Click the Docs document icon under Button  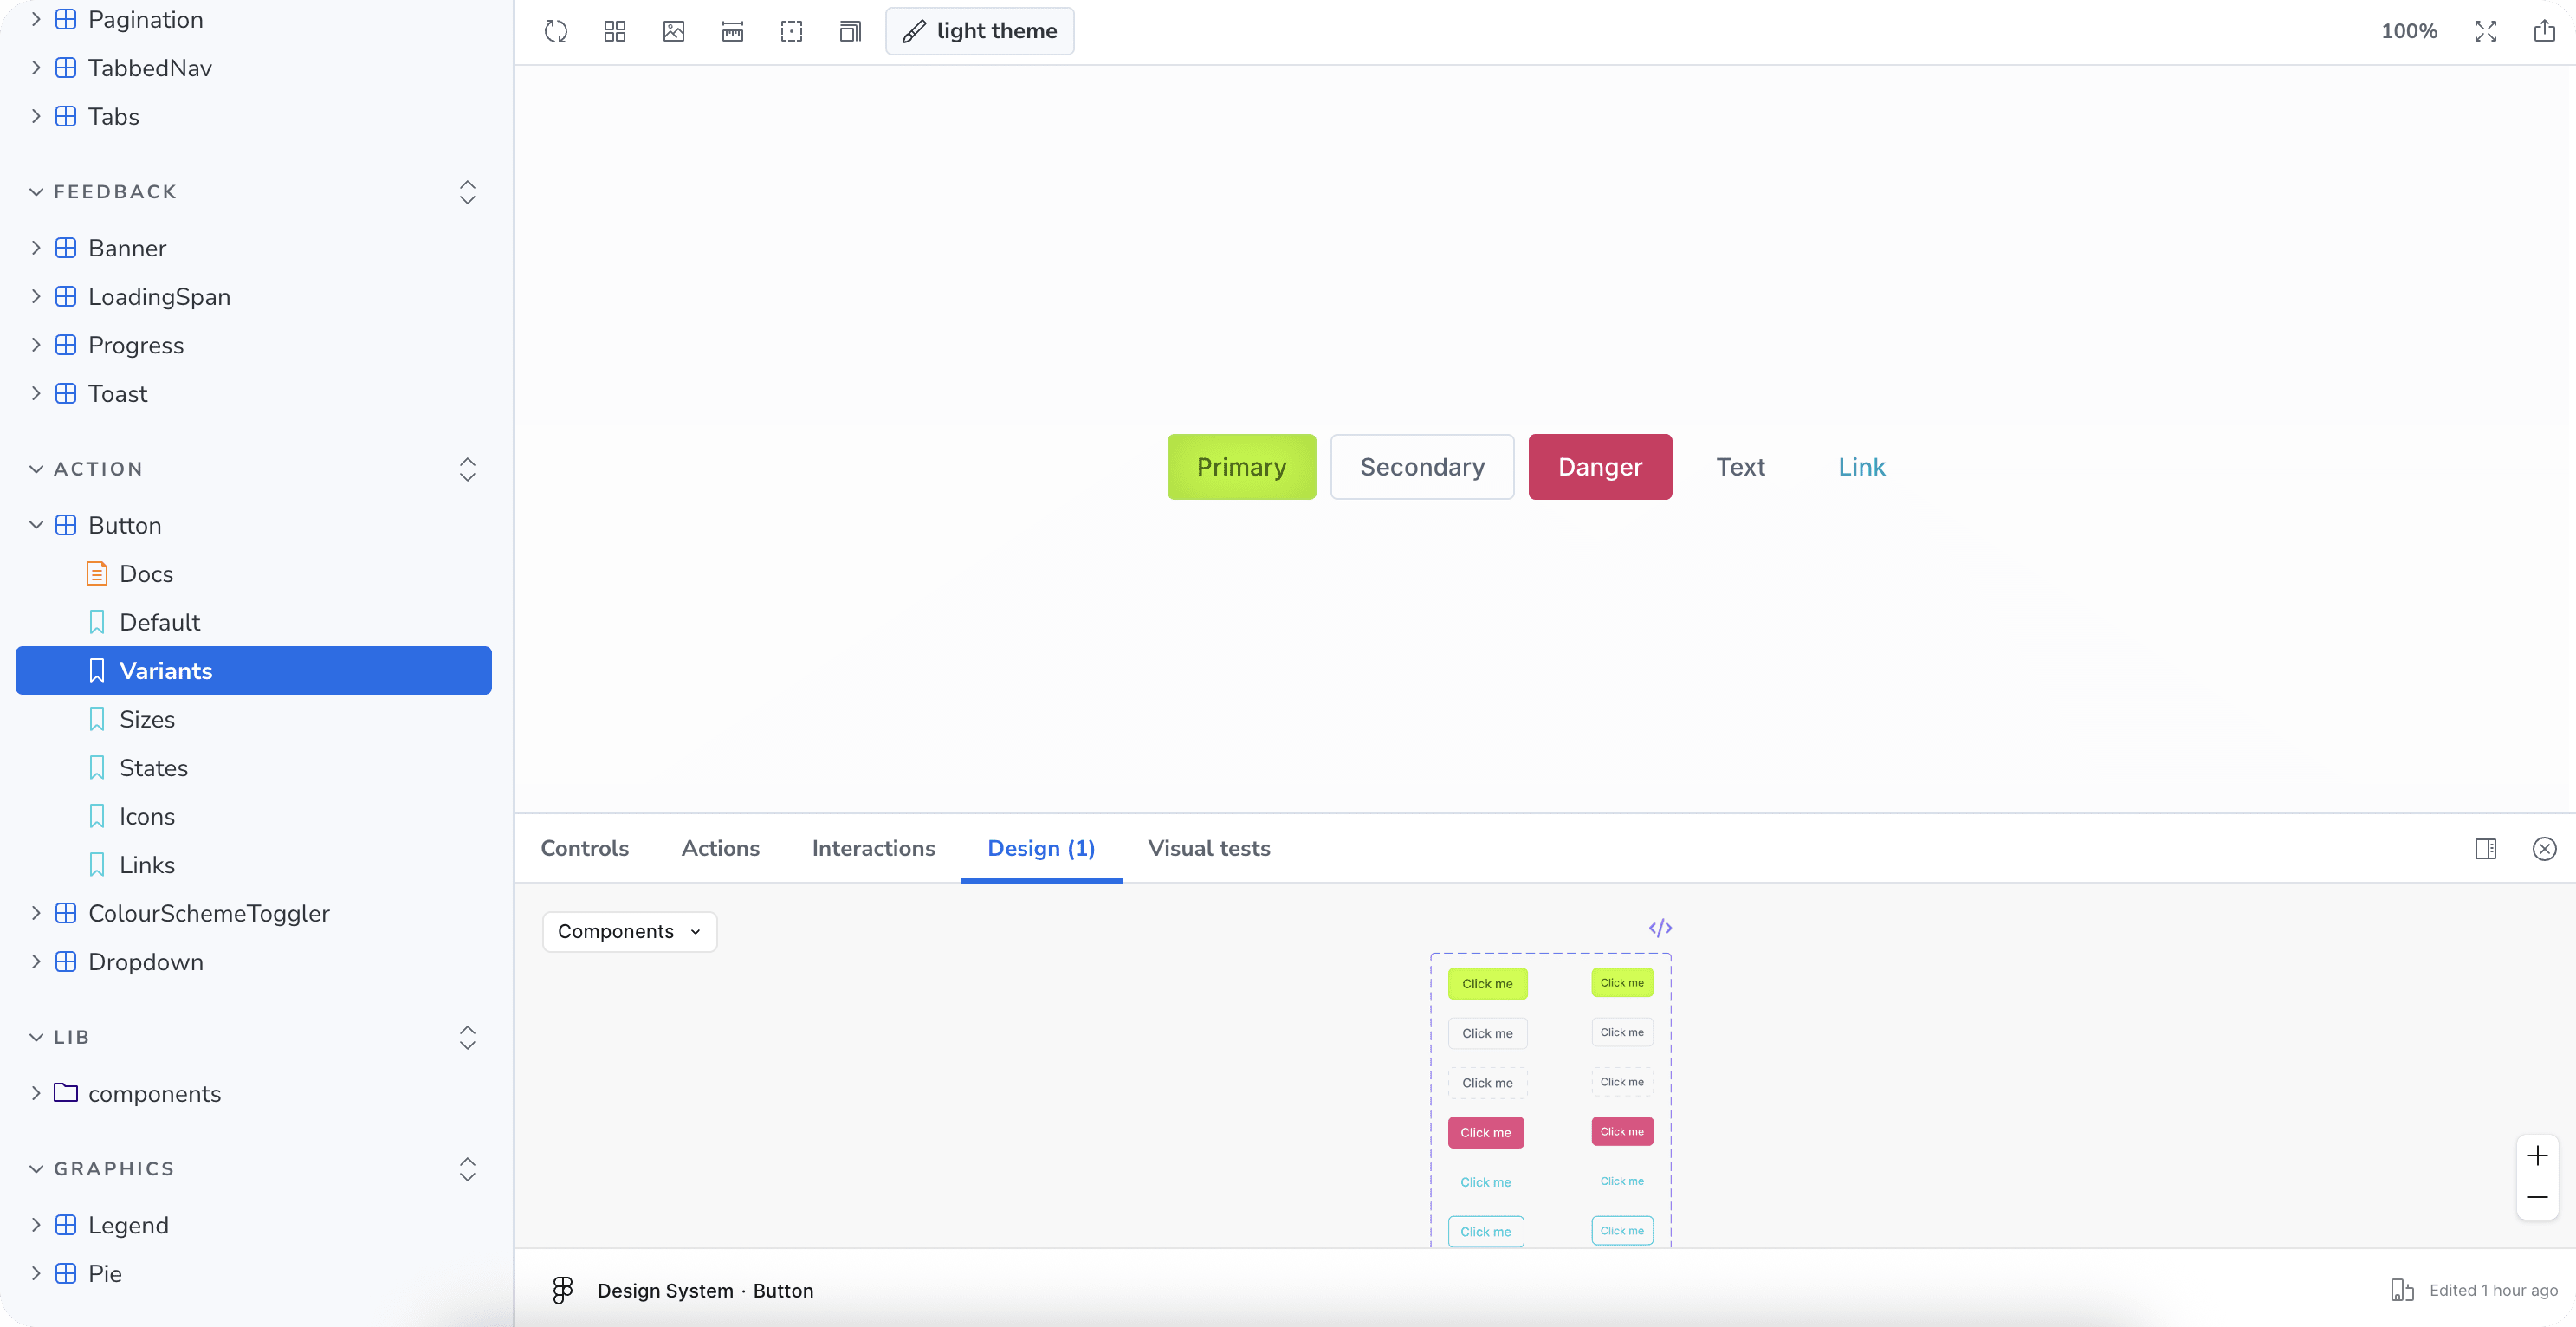click(x=97, y=573)
